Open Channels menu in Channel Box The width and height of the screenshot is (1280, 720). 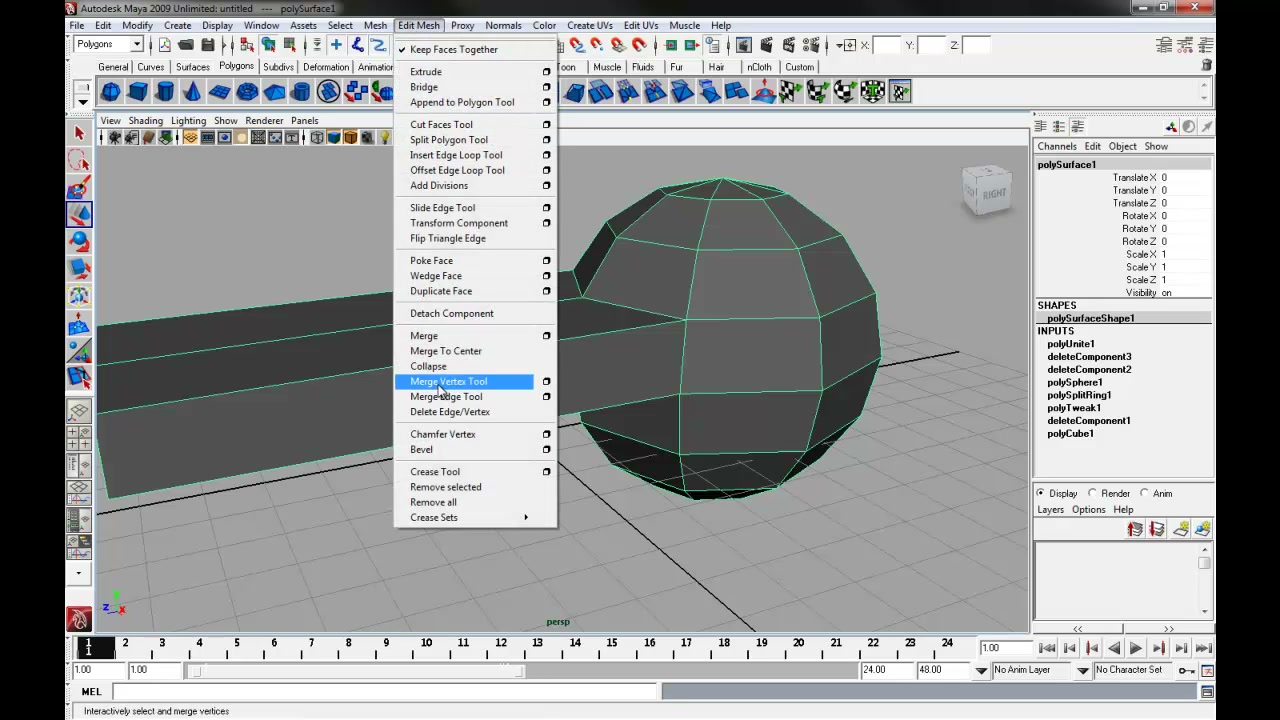point(1057,146)
